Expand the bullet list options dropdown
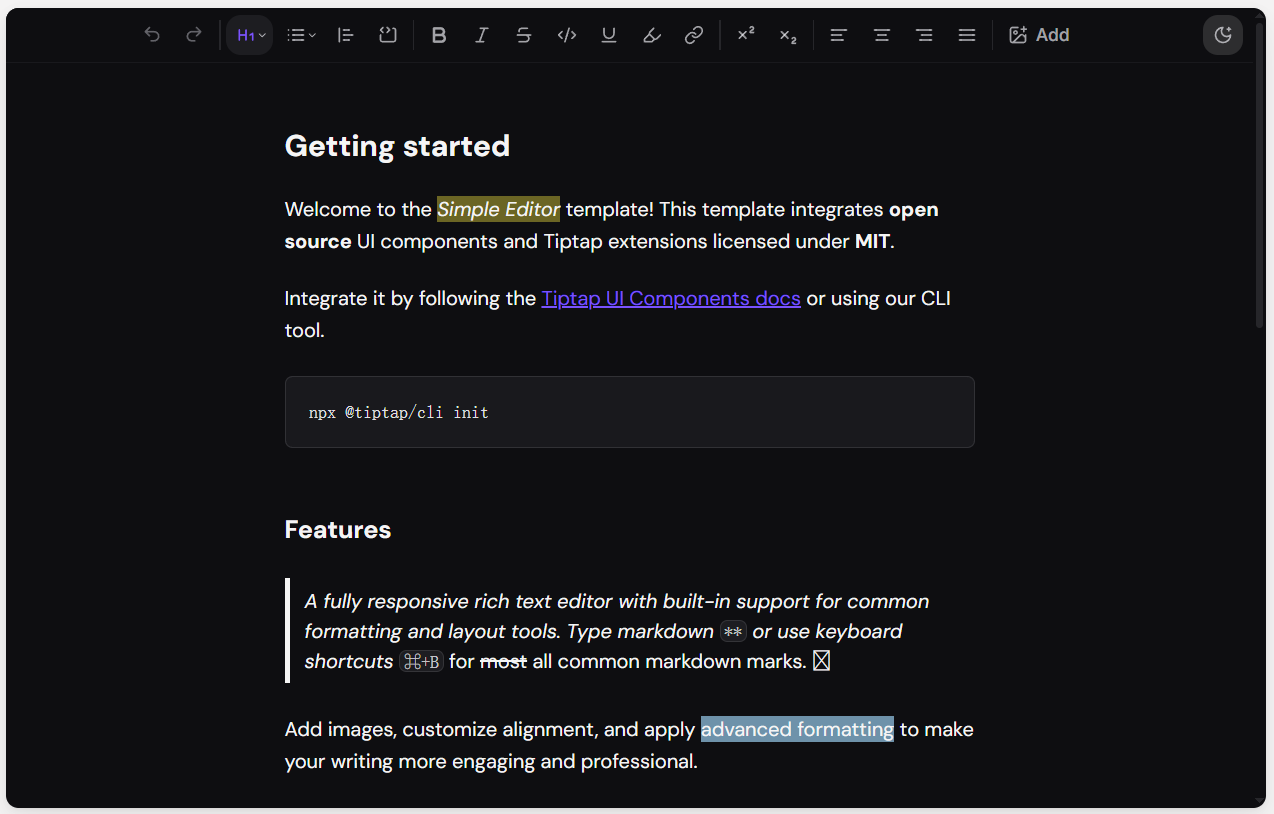The width and height of the screenshot is (1274, 814). tap(301, 35)
